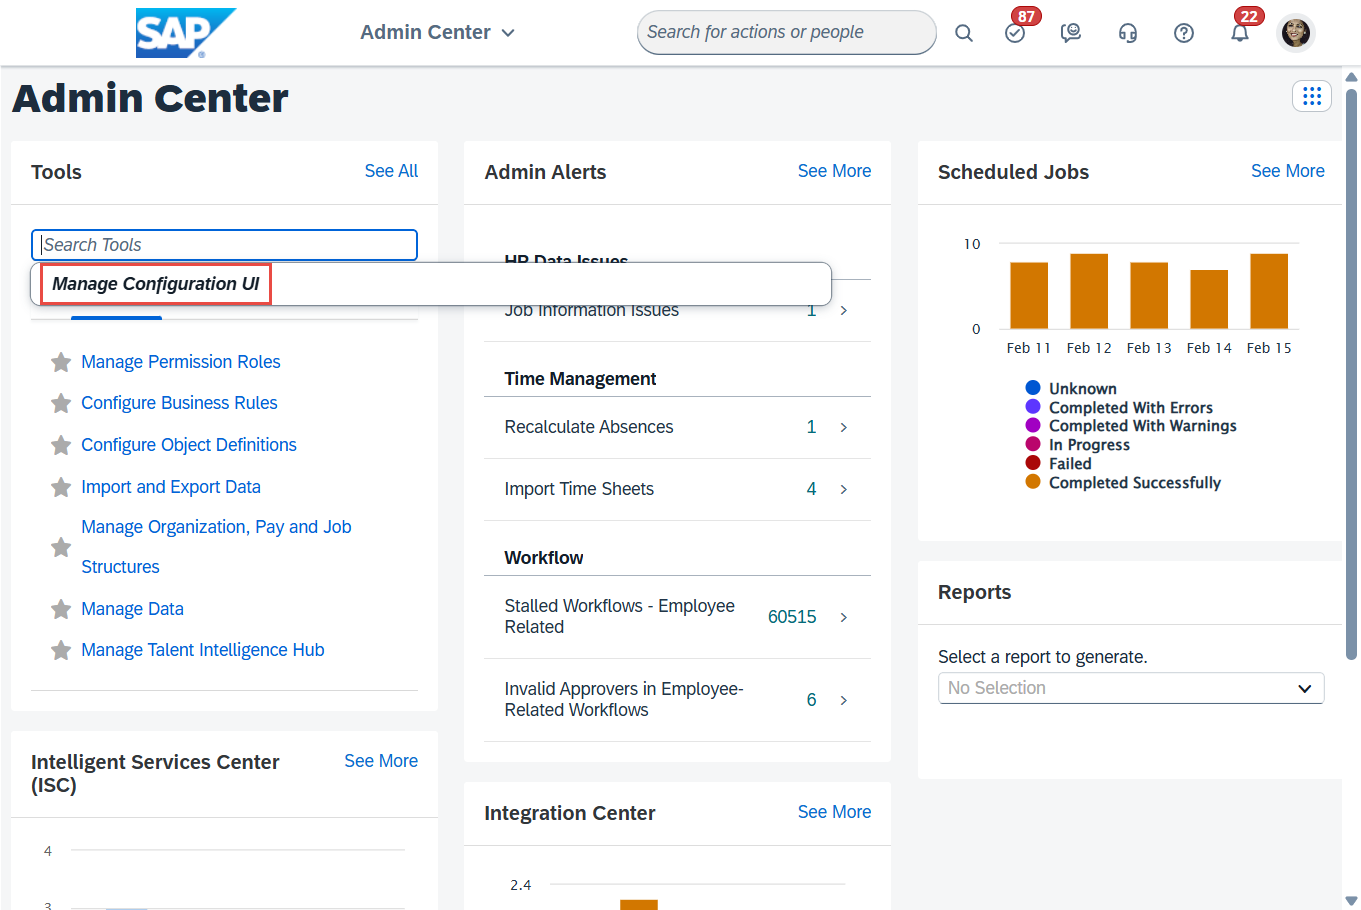The image size is (1361, 910).
Task: Click the grid layout icon under the header
Action: point(1311,96)
